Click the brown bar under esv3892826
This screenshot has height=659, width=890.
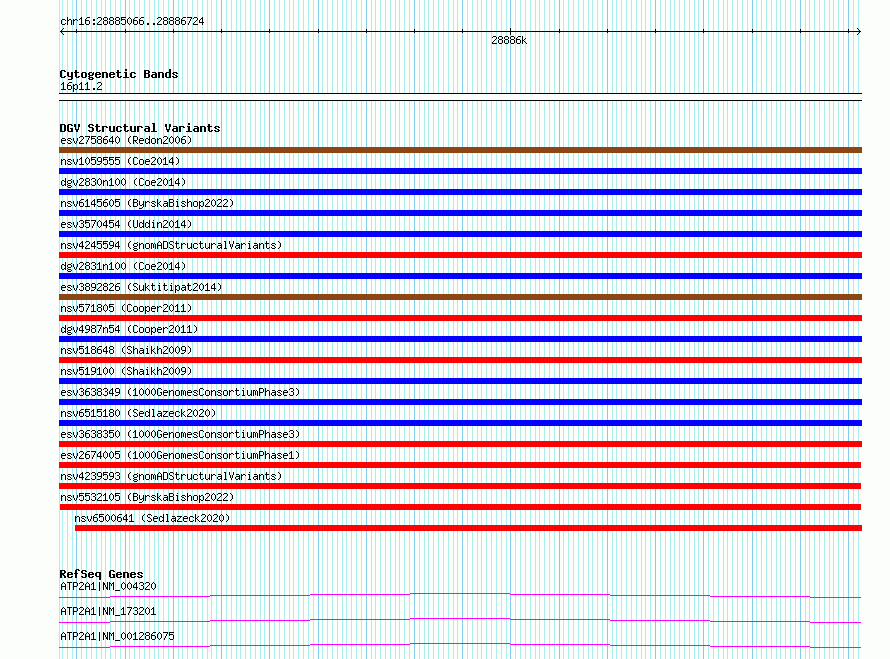click(460, 297)
